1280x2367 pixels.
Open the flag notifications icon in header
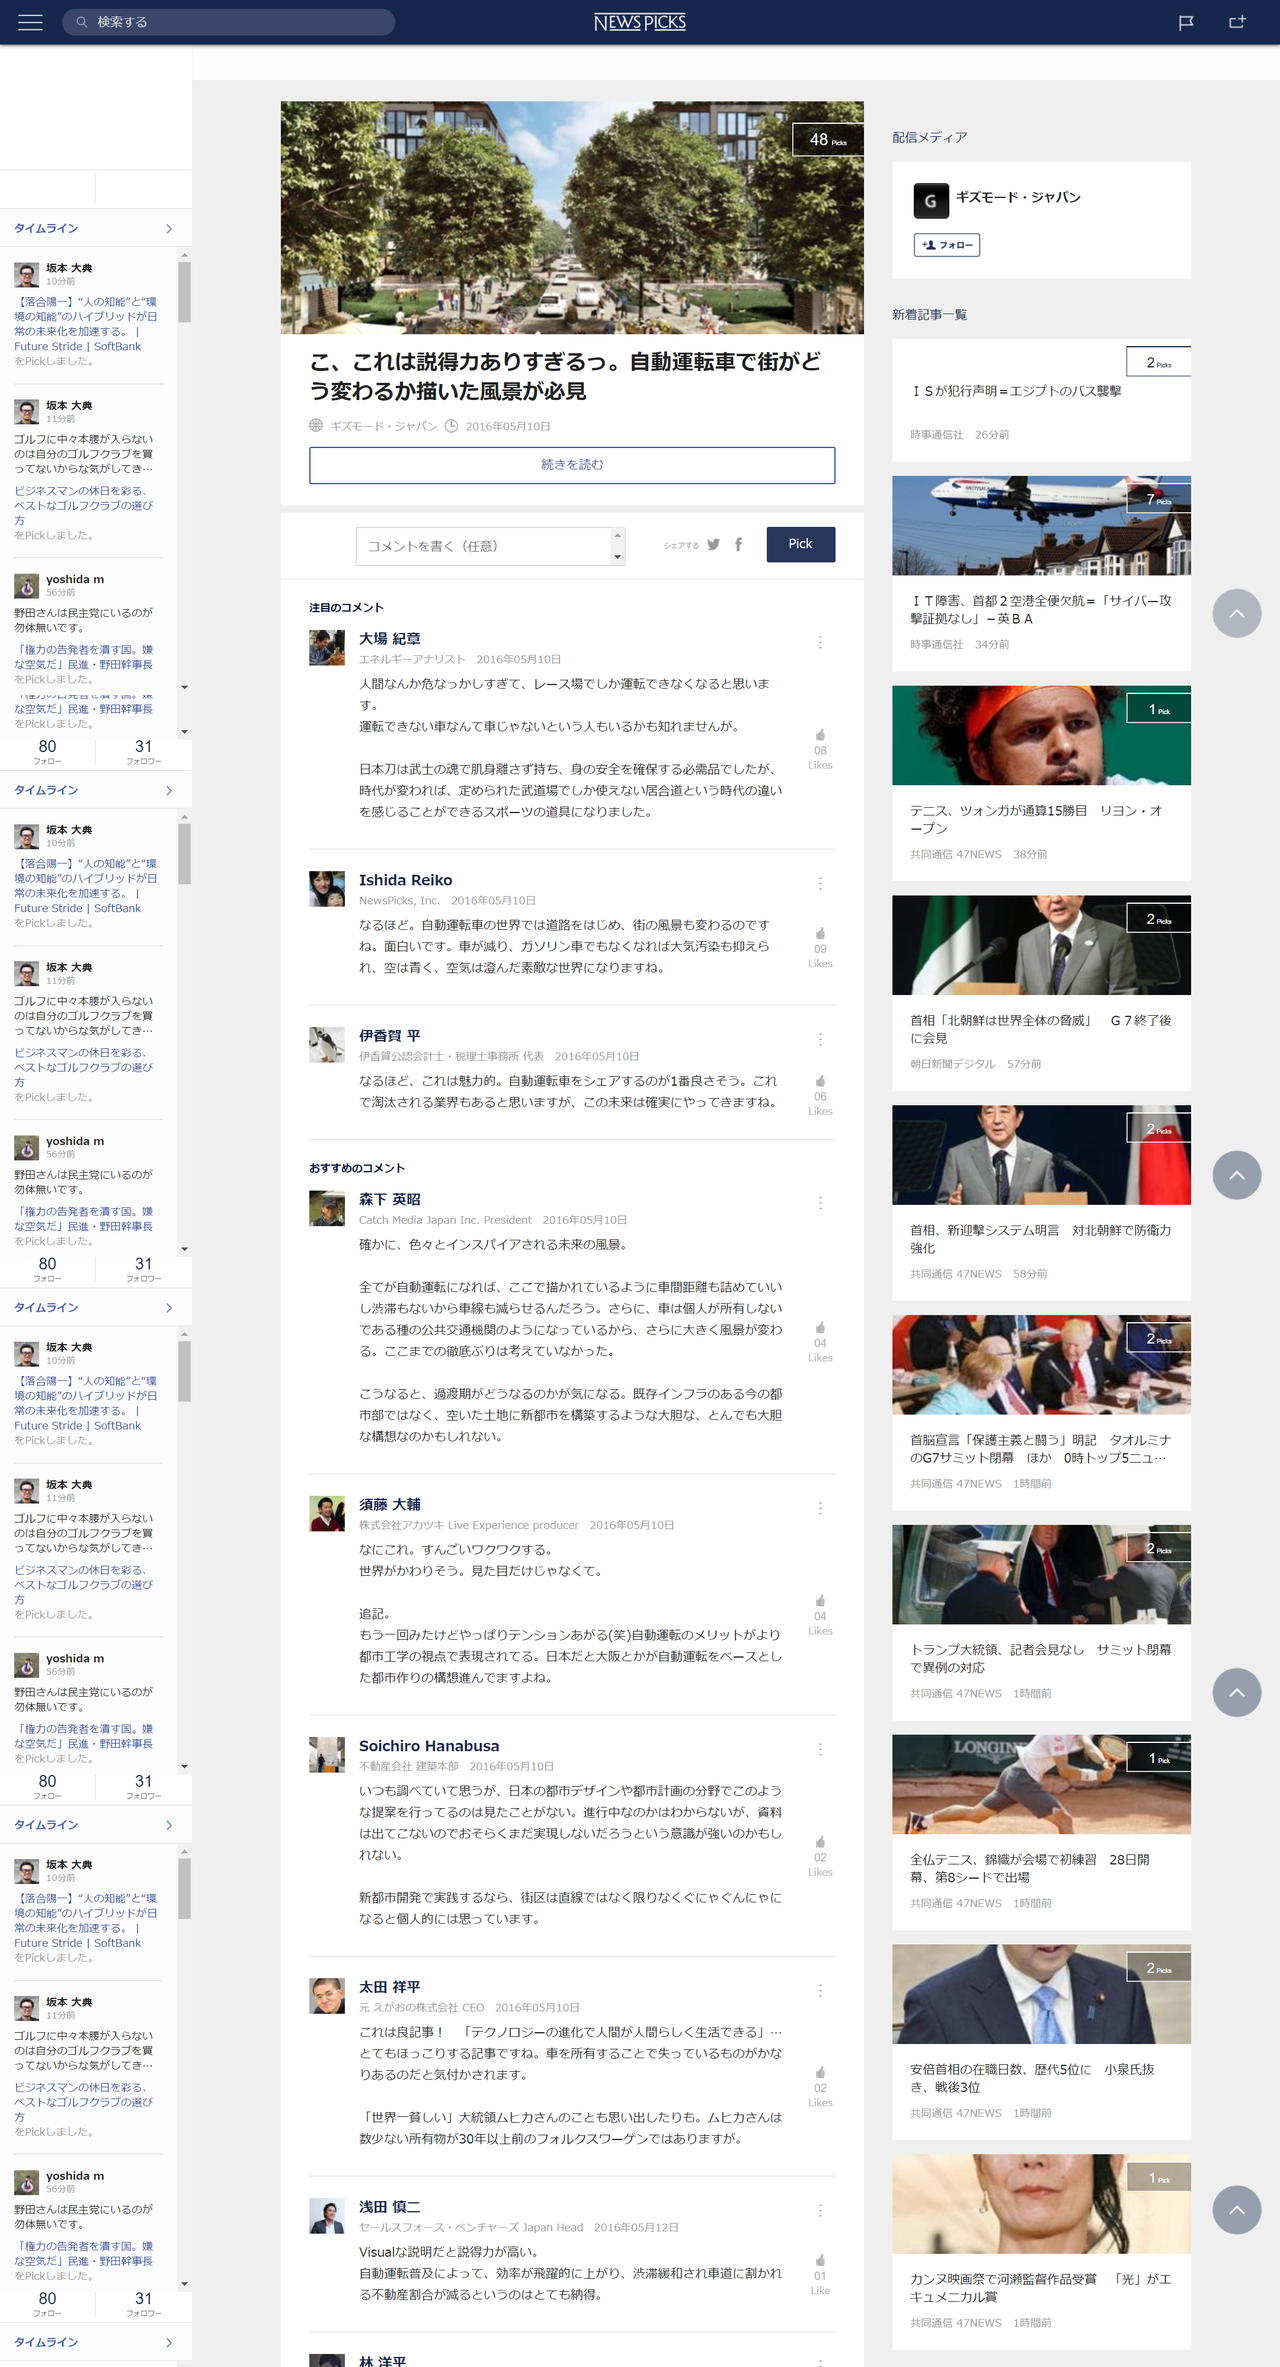pos(1186,22)
